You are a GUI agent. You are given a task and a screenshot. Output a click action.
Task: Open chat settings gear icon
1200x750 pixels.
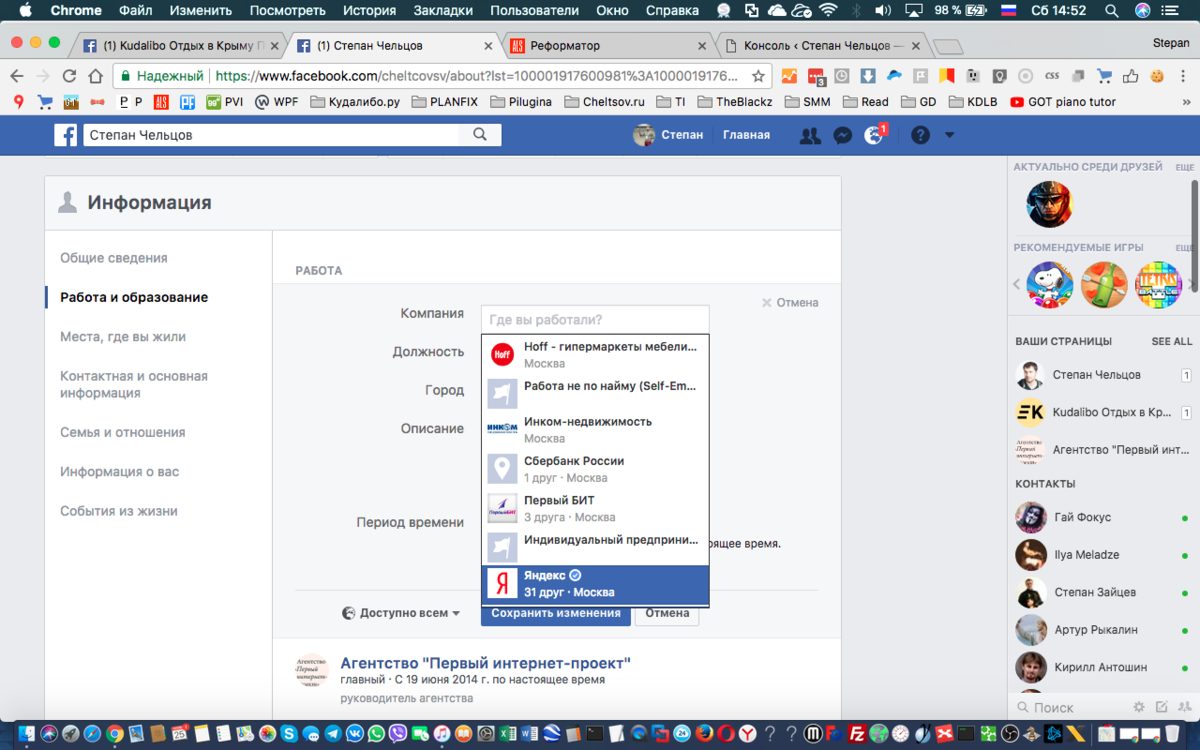point(1139,707)
